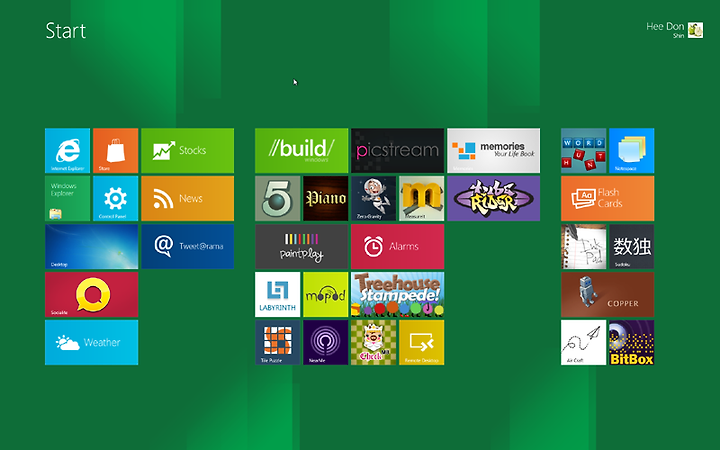This screenshot has width=720, height=450.
Task: Open the Notespace sticky notes tile
Action: [x=631, y=151]
